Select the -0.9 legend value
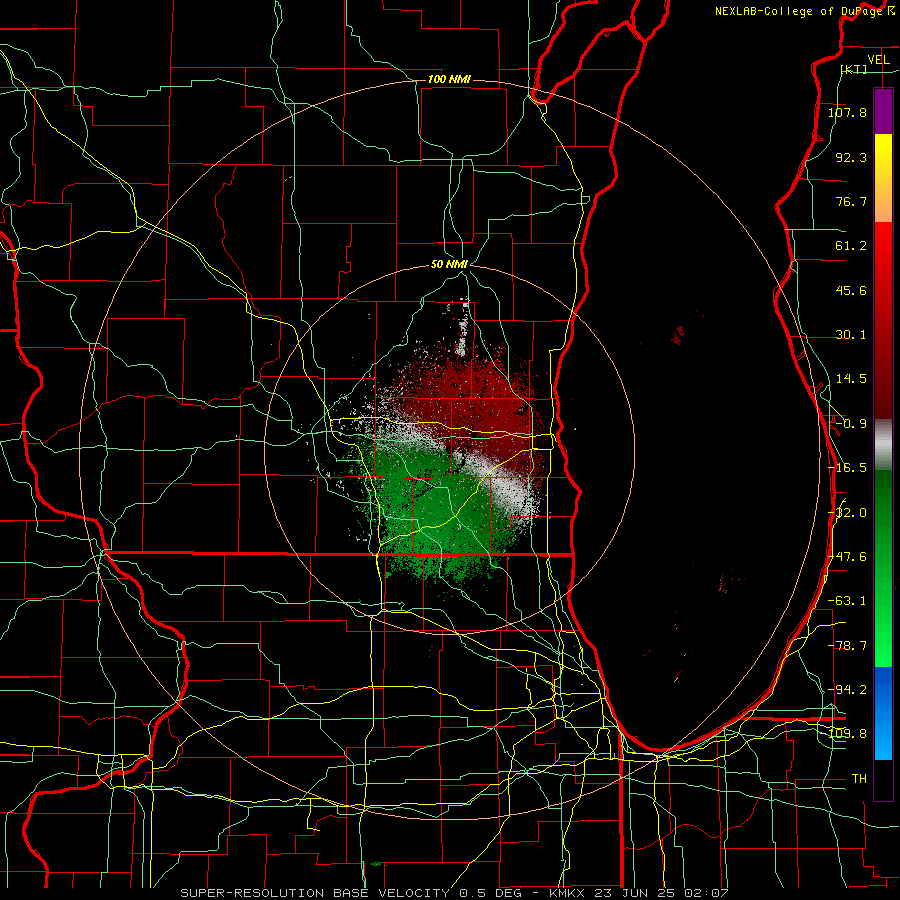This screenshot has width=900, height=900. pos(851,424)
